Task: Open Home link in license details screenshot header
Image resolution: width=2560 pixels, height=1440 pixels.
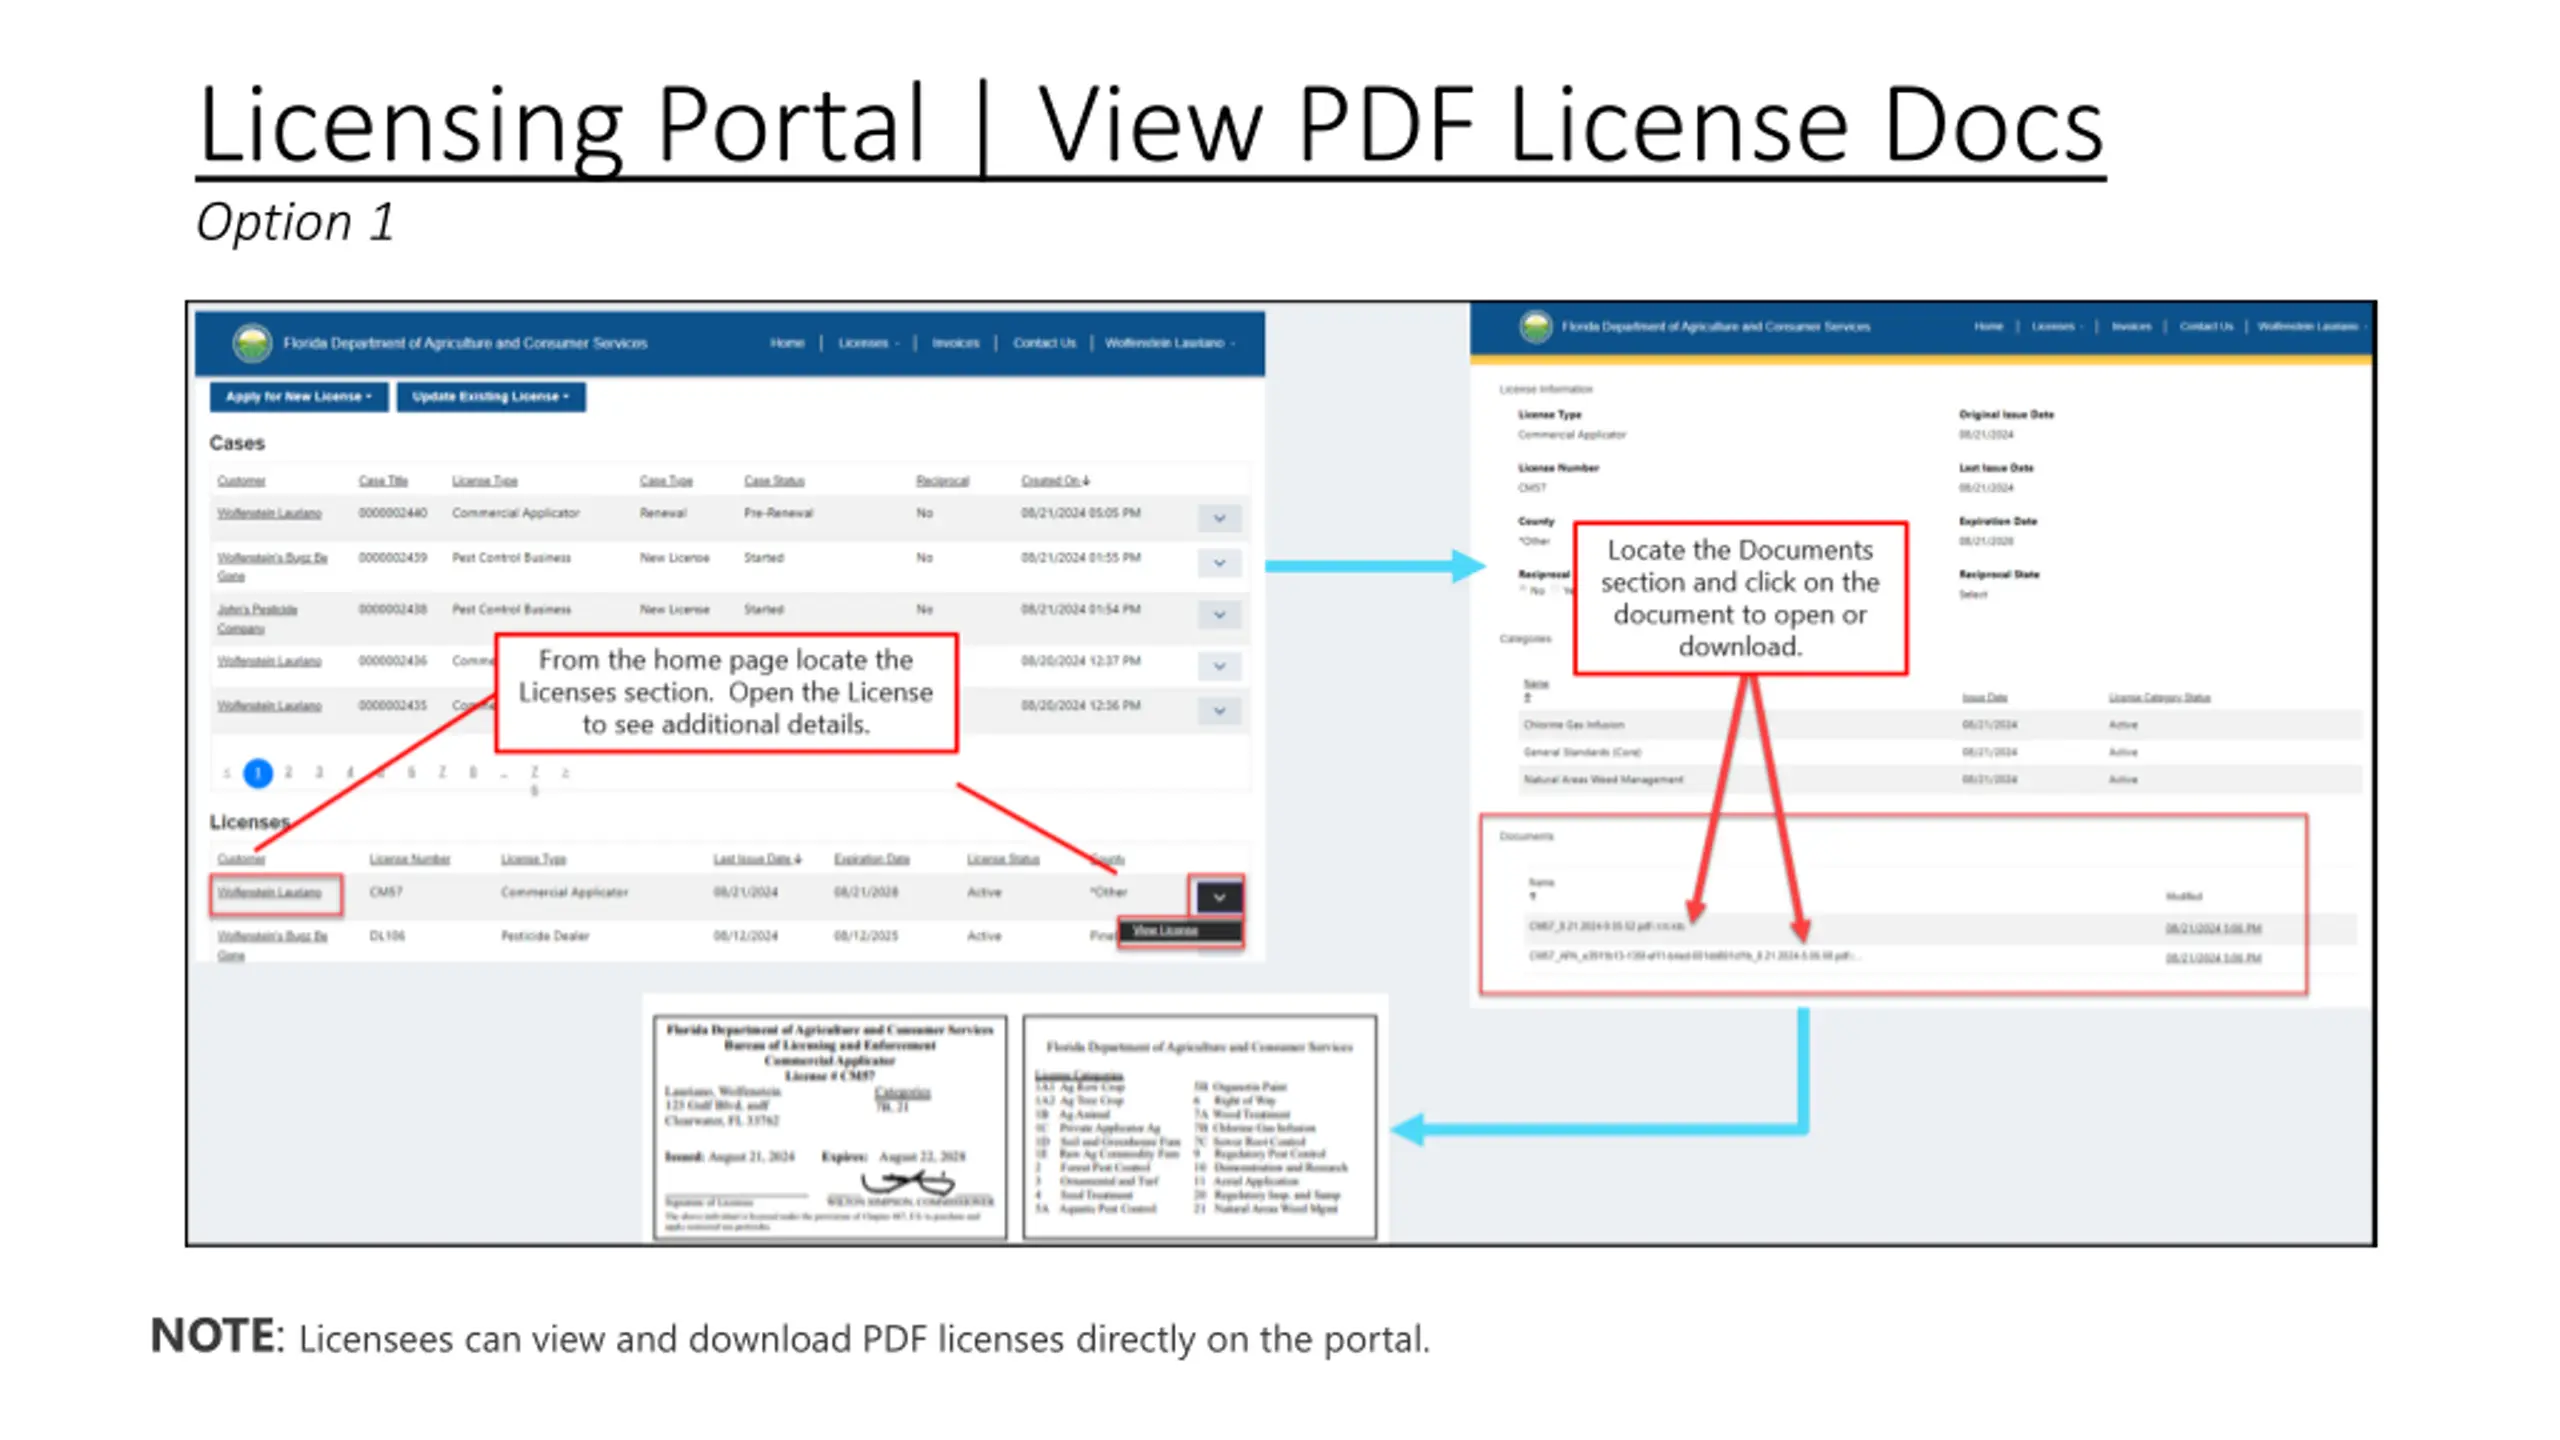Action: point(1988,326)
